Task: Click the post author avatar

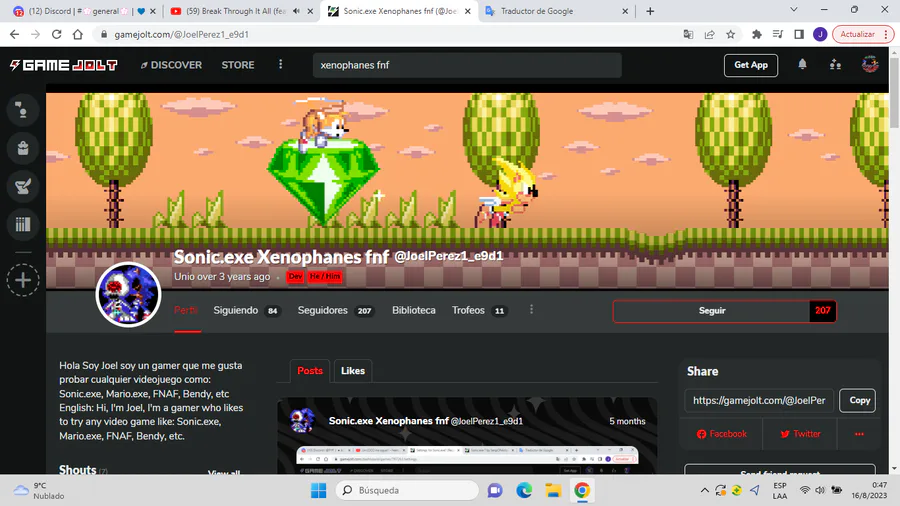Action: 302,421
